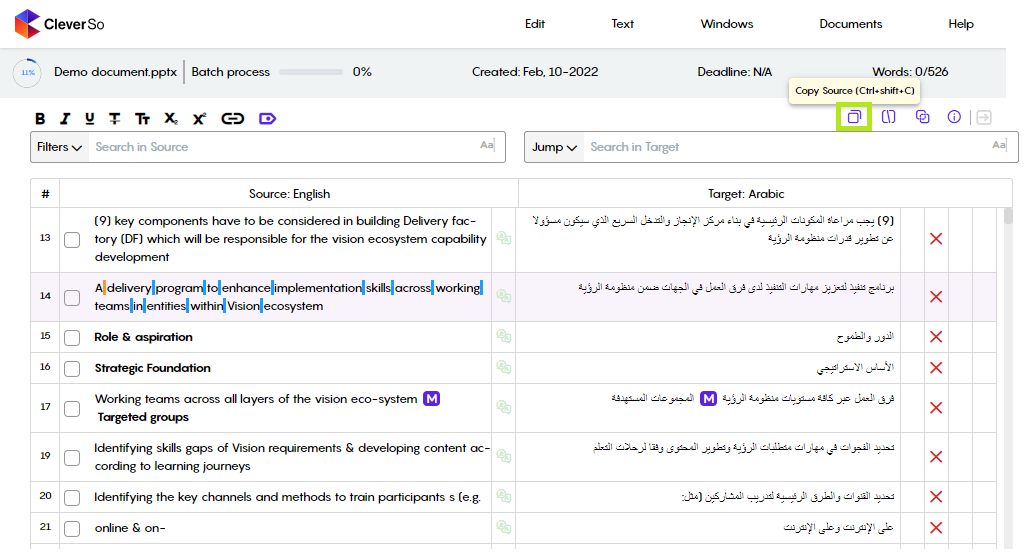Viewport: 1026px width, 552px height.
Task: Open the Jump dropdown
Action: pyautogui.click(x=554, y=147)
